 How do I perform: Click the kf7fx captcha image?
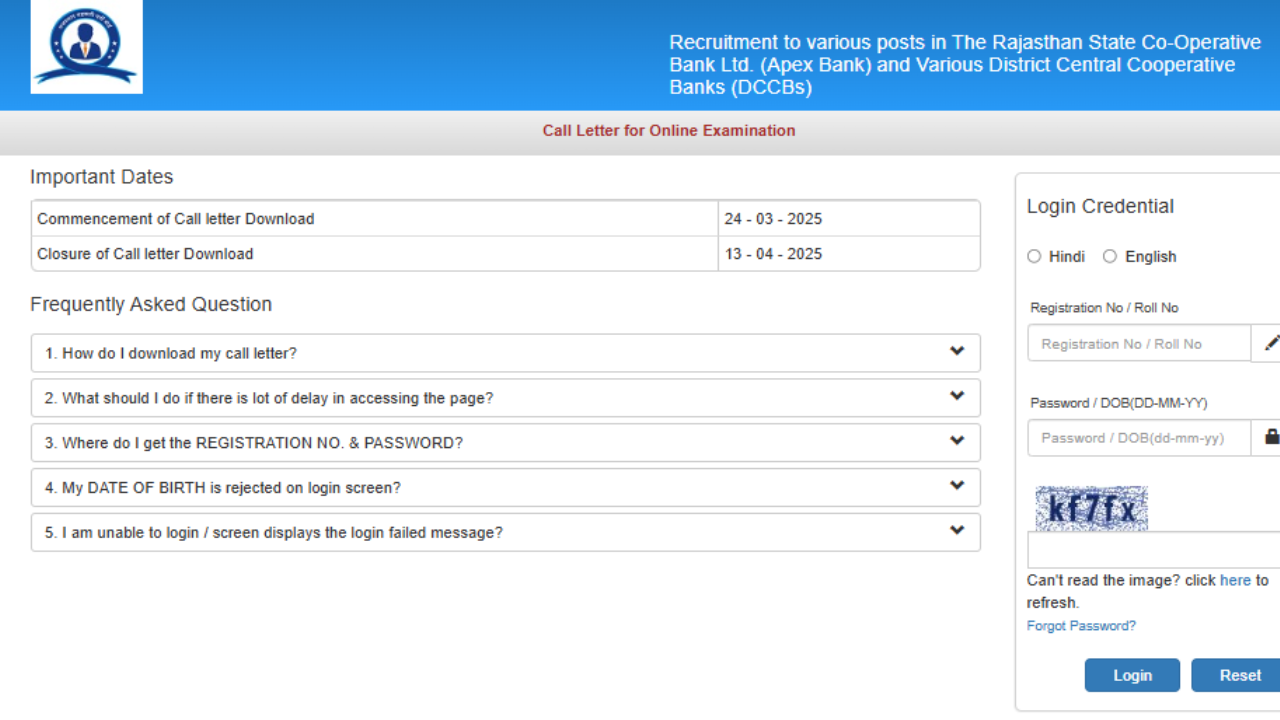[x=1090, y=509]
